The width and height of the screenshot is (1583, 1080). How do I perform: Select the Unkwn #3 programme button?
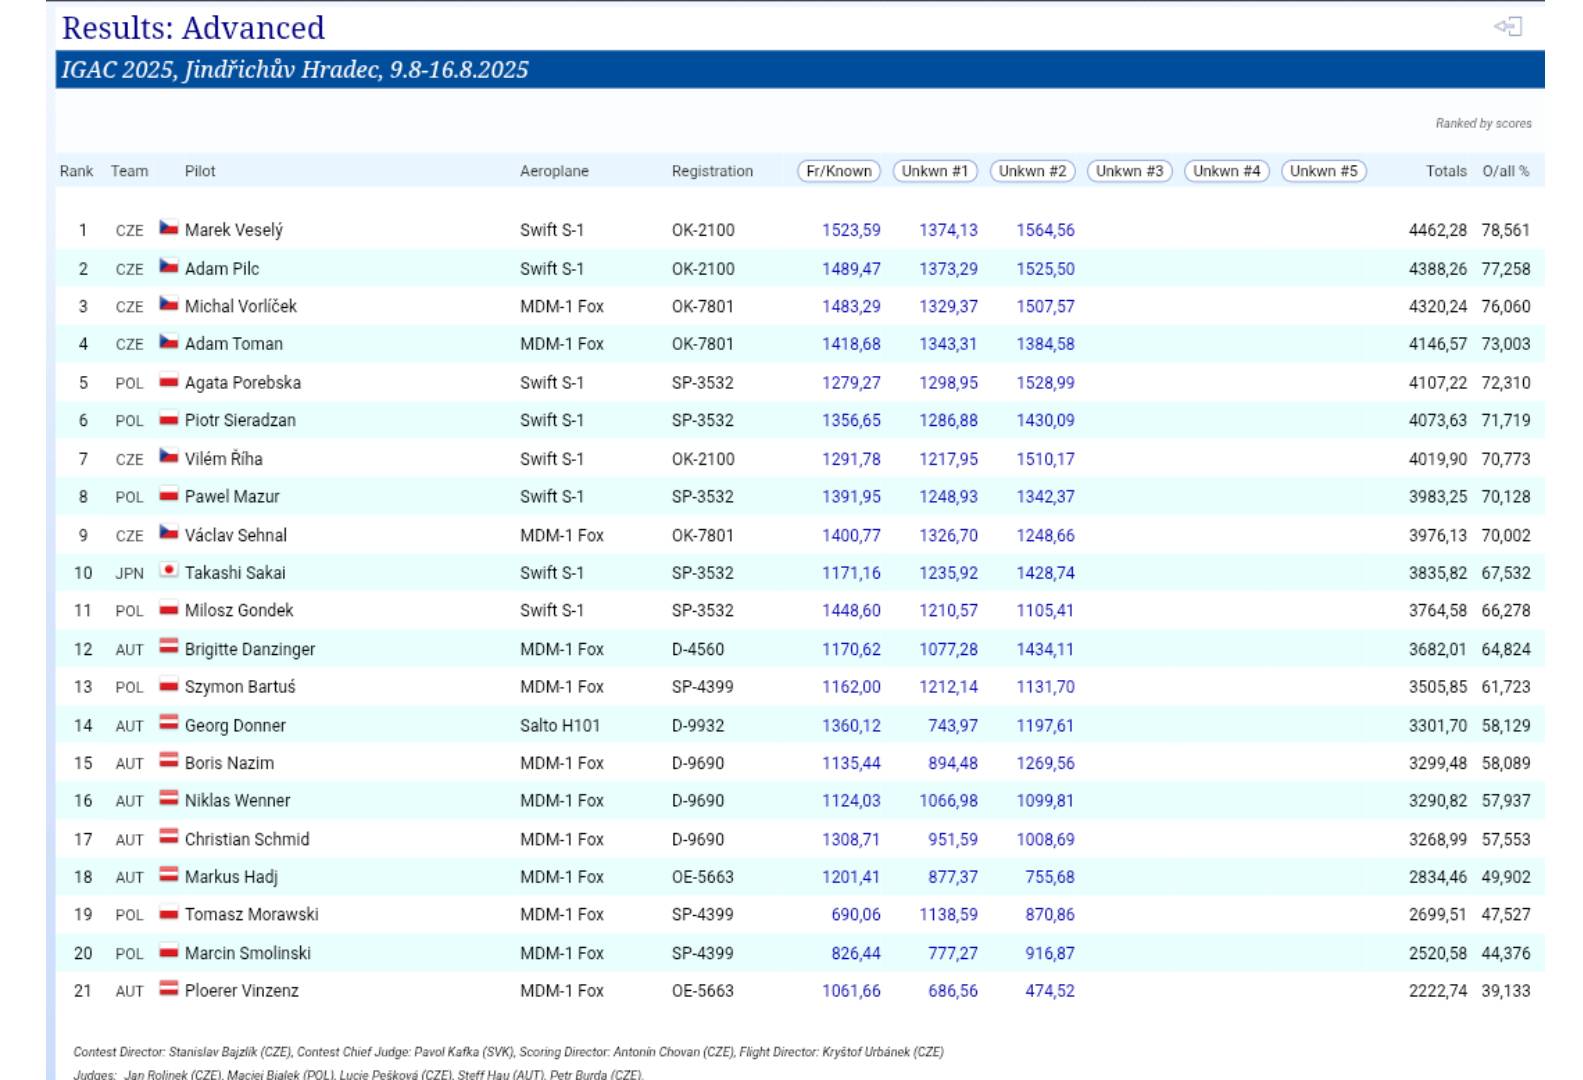coord(1129,171)
